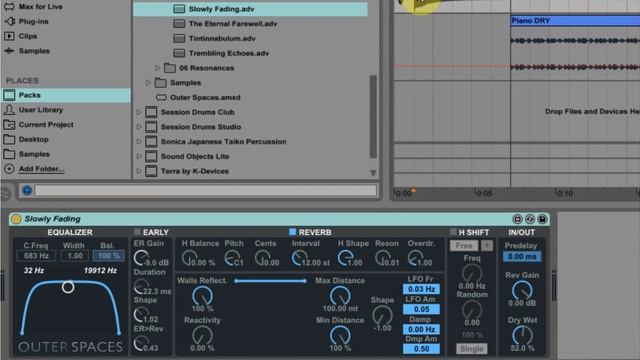Toggle the Slowly Fading device activator
Image resolution: width=640 pixels, height=360 pixels.
pos(16,219)
